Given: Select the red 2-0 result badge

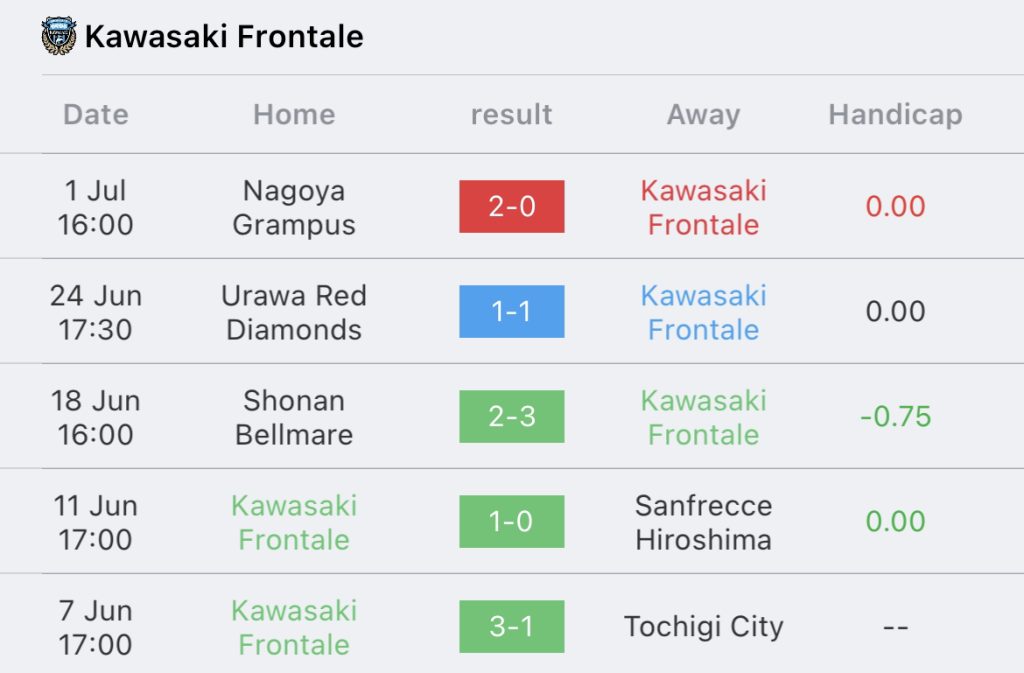Looking at the screenshot, I should point(511,206).
